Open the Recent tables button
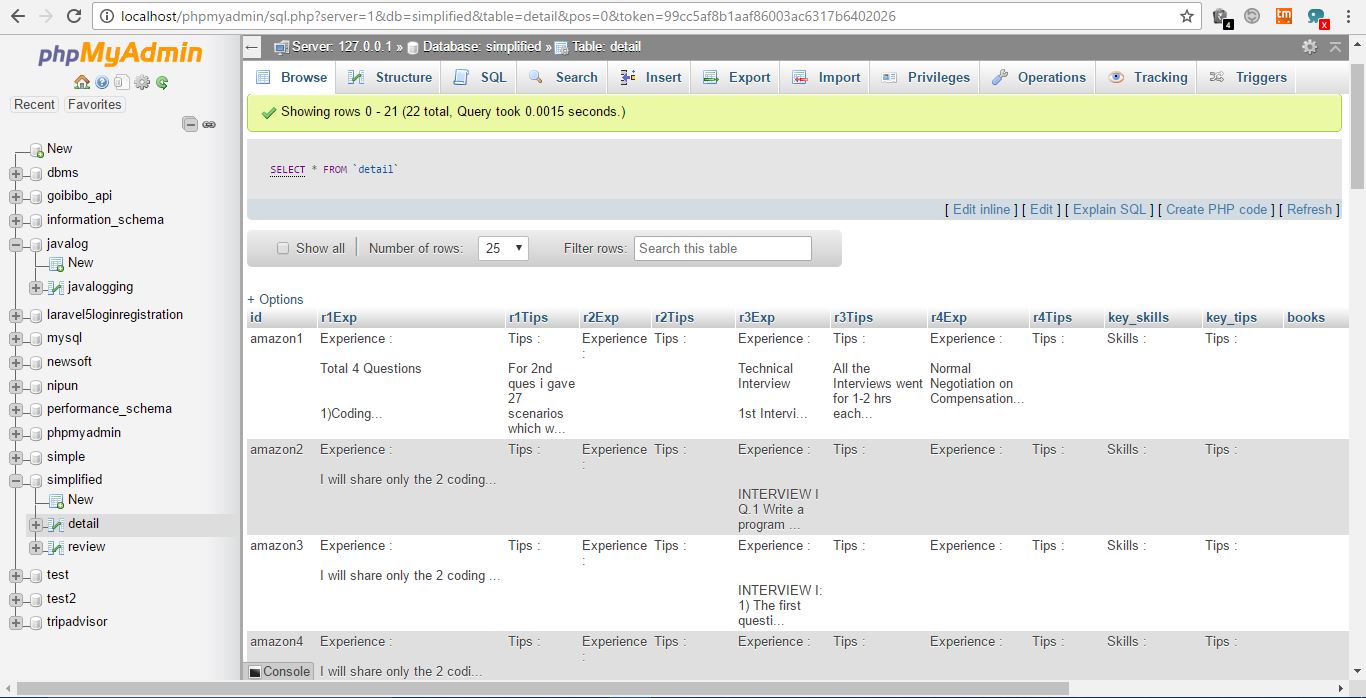The height and width of the screenshot is (698, 1366). pyautogui.click(x=35, y=105)
